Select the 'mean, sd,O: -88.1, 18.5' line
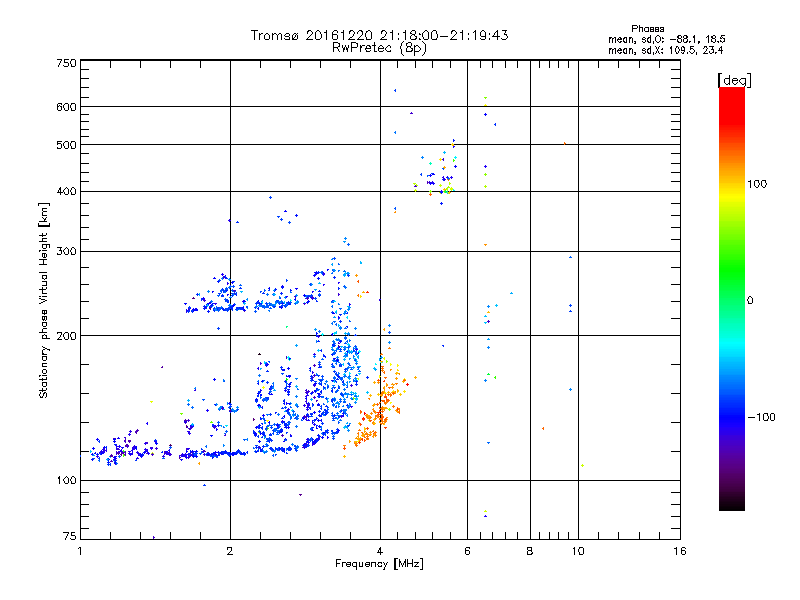Viewport: 800px width, 600px height. pos(666,39)
